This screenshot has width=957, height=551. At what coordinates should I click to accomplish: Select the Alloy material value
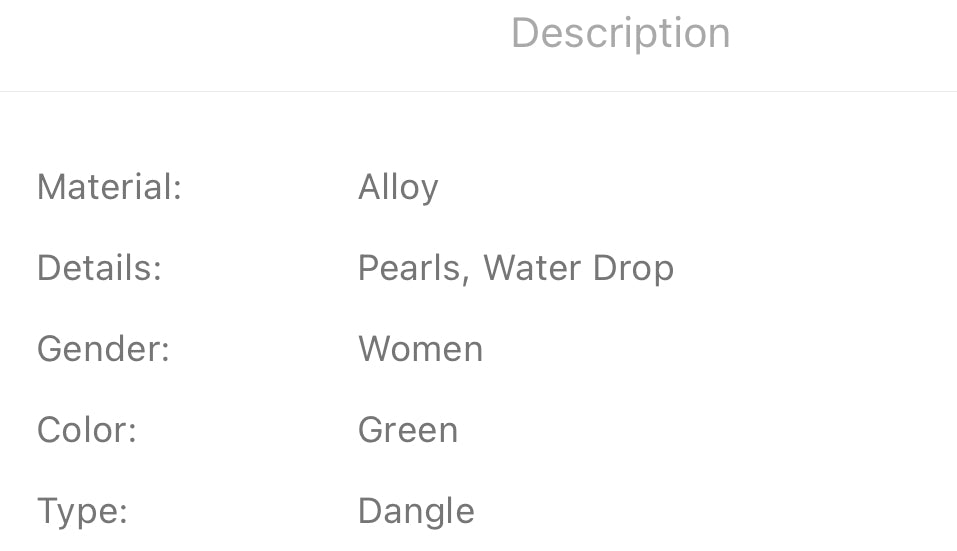[x=398, y=188]
